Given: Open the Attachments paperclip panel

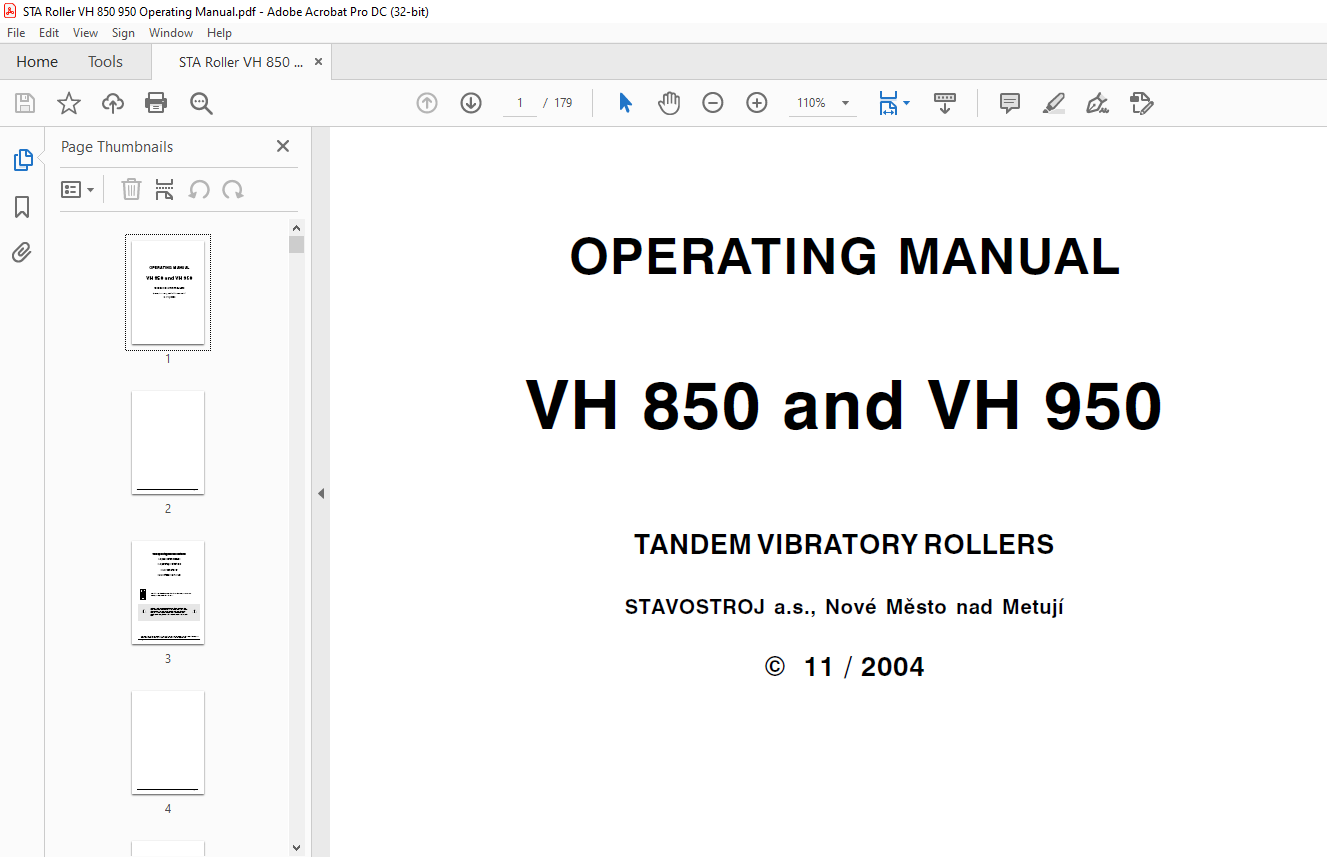Looking at the screenshot, I should pos(22,253).
